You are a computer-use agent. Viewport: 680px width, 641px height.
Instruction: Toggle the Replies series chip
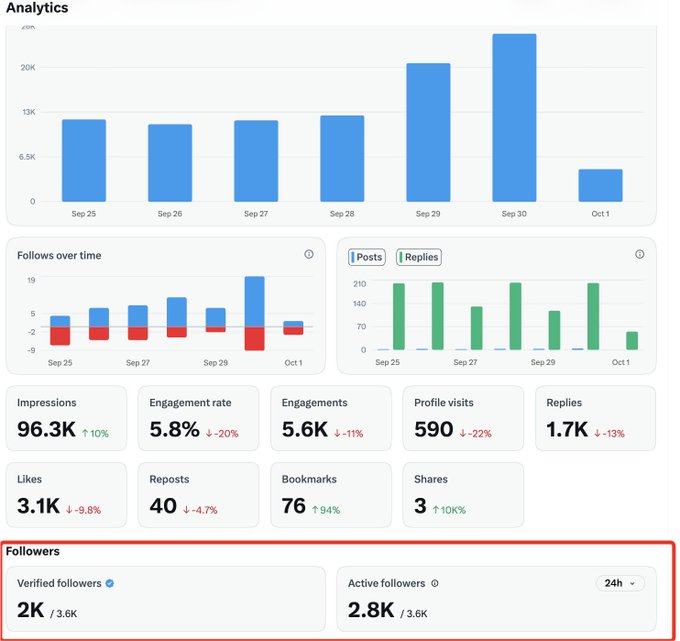point(419,257)
